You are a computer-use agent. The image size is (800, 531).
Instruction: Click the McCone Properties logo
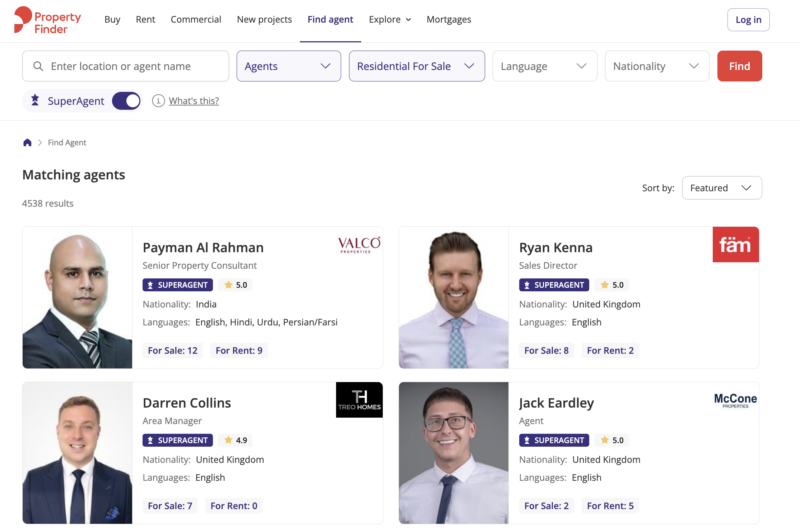coord(735,400)
